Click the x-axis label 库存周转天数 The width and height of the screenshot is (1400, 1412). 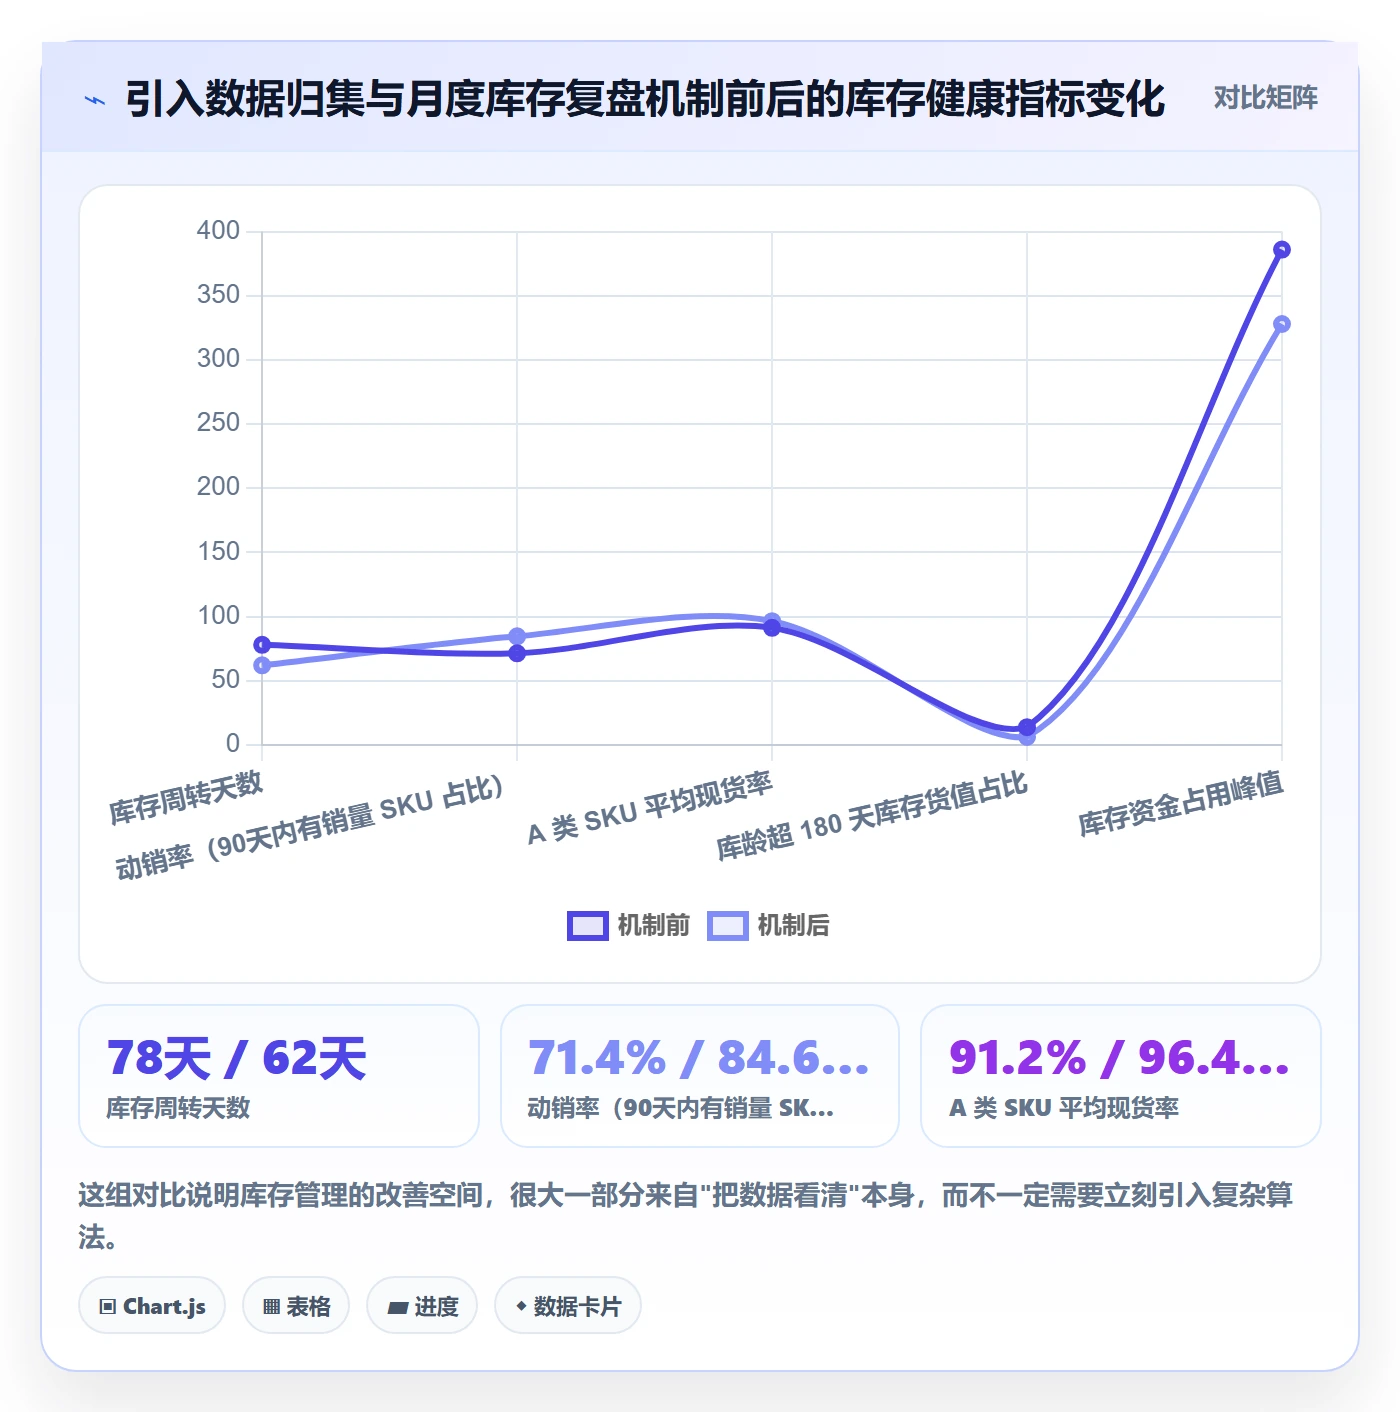pyautogui.click(x=186, y=798)
